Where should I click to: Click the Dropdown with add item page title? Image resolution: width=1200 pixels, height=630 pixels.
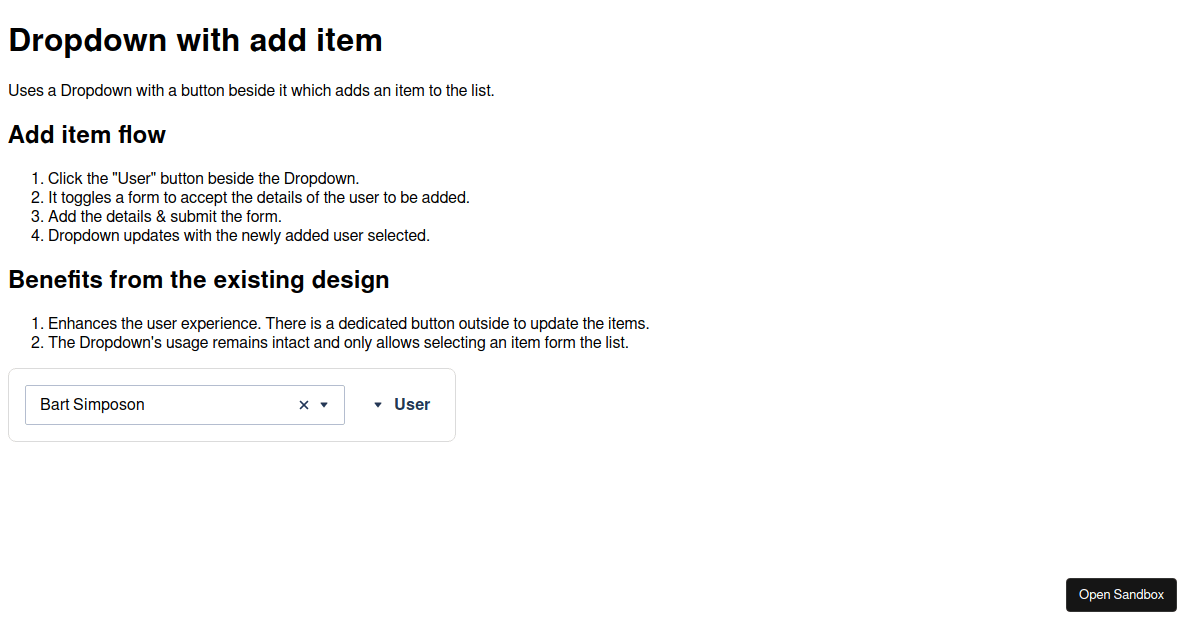click(x=195, y=40)
